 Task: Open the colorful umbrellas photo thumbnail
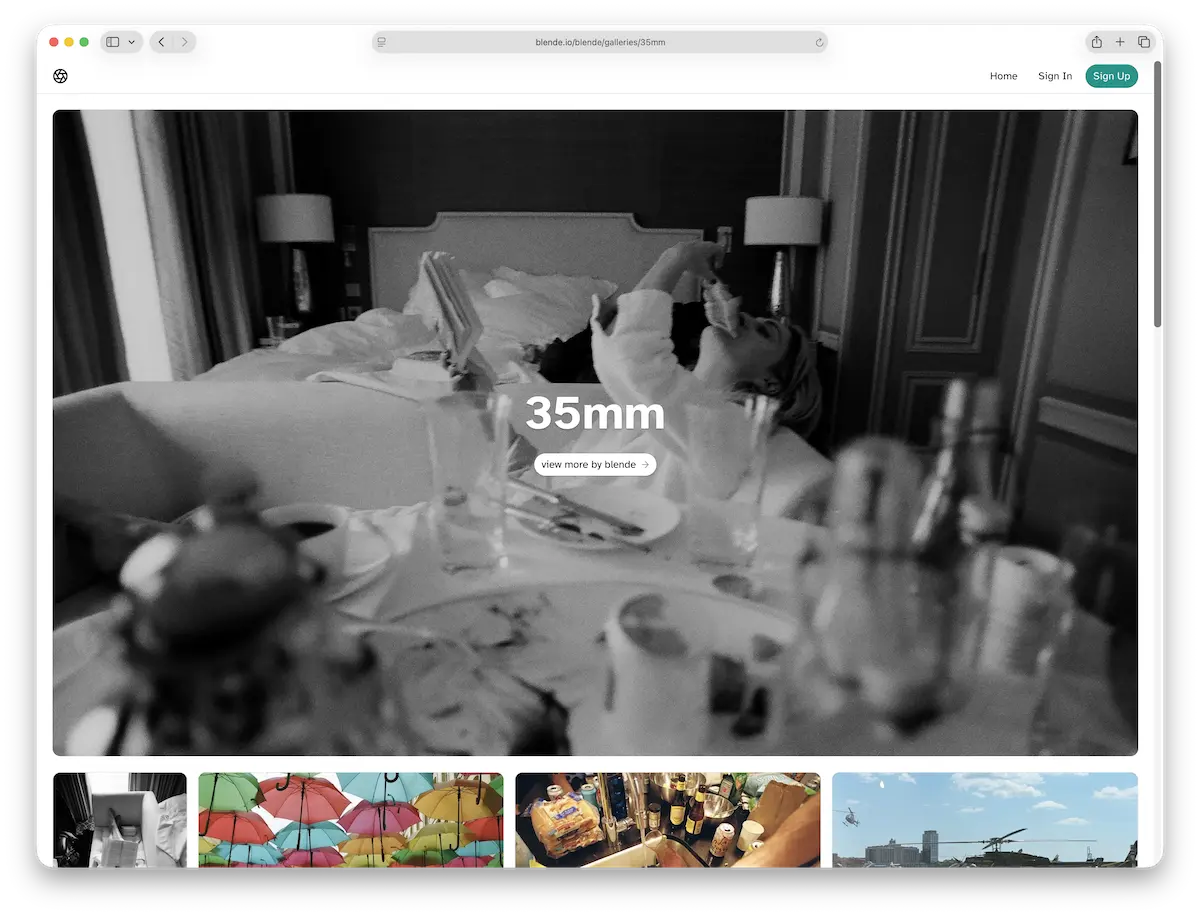click(351, 819)
